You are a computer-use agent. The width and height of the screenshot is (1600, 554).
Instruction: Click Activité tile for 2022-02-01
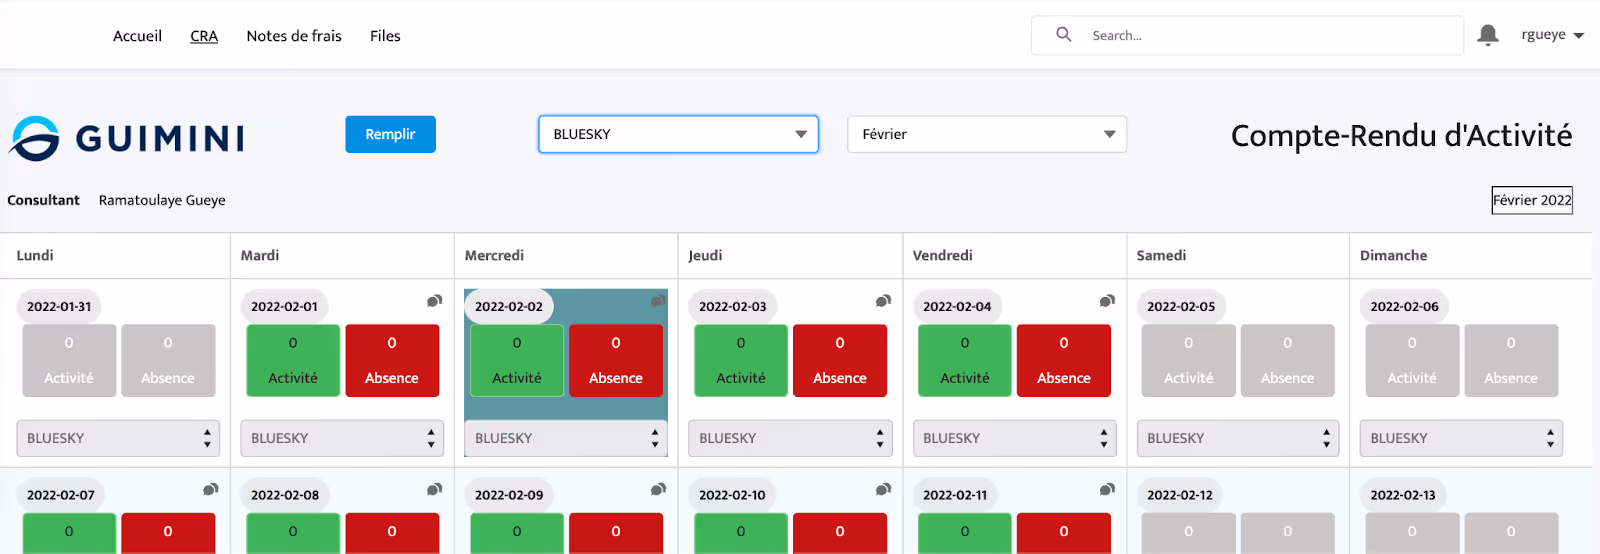[293, 360]
